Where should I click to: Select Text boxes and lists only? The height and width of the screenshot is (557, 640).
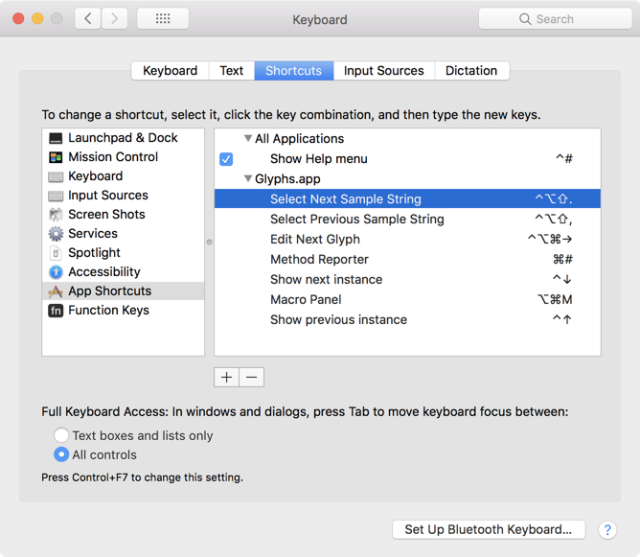pos(62,436)
